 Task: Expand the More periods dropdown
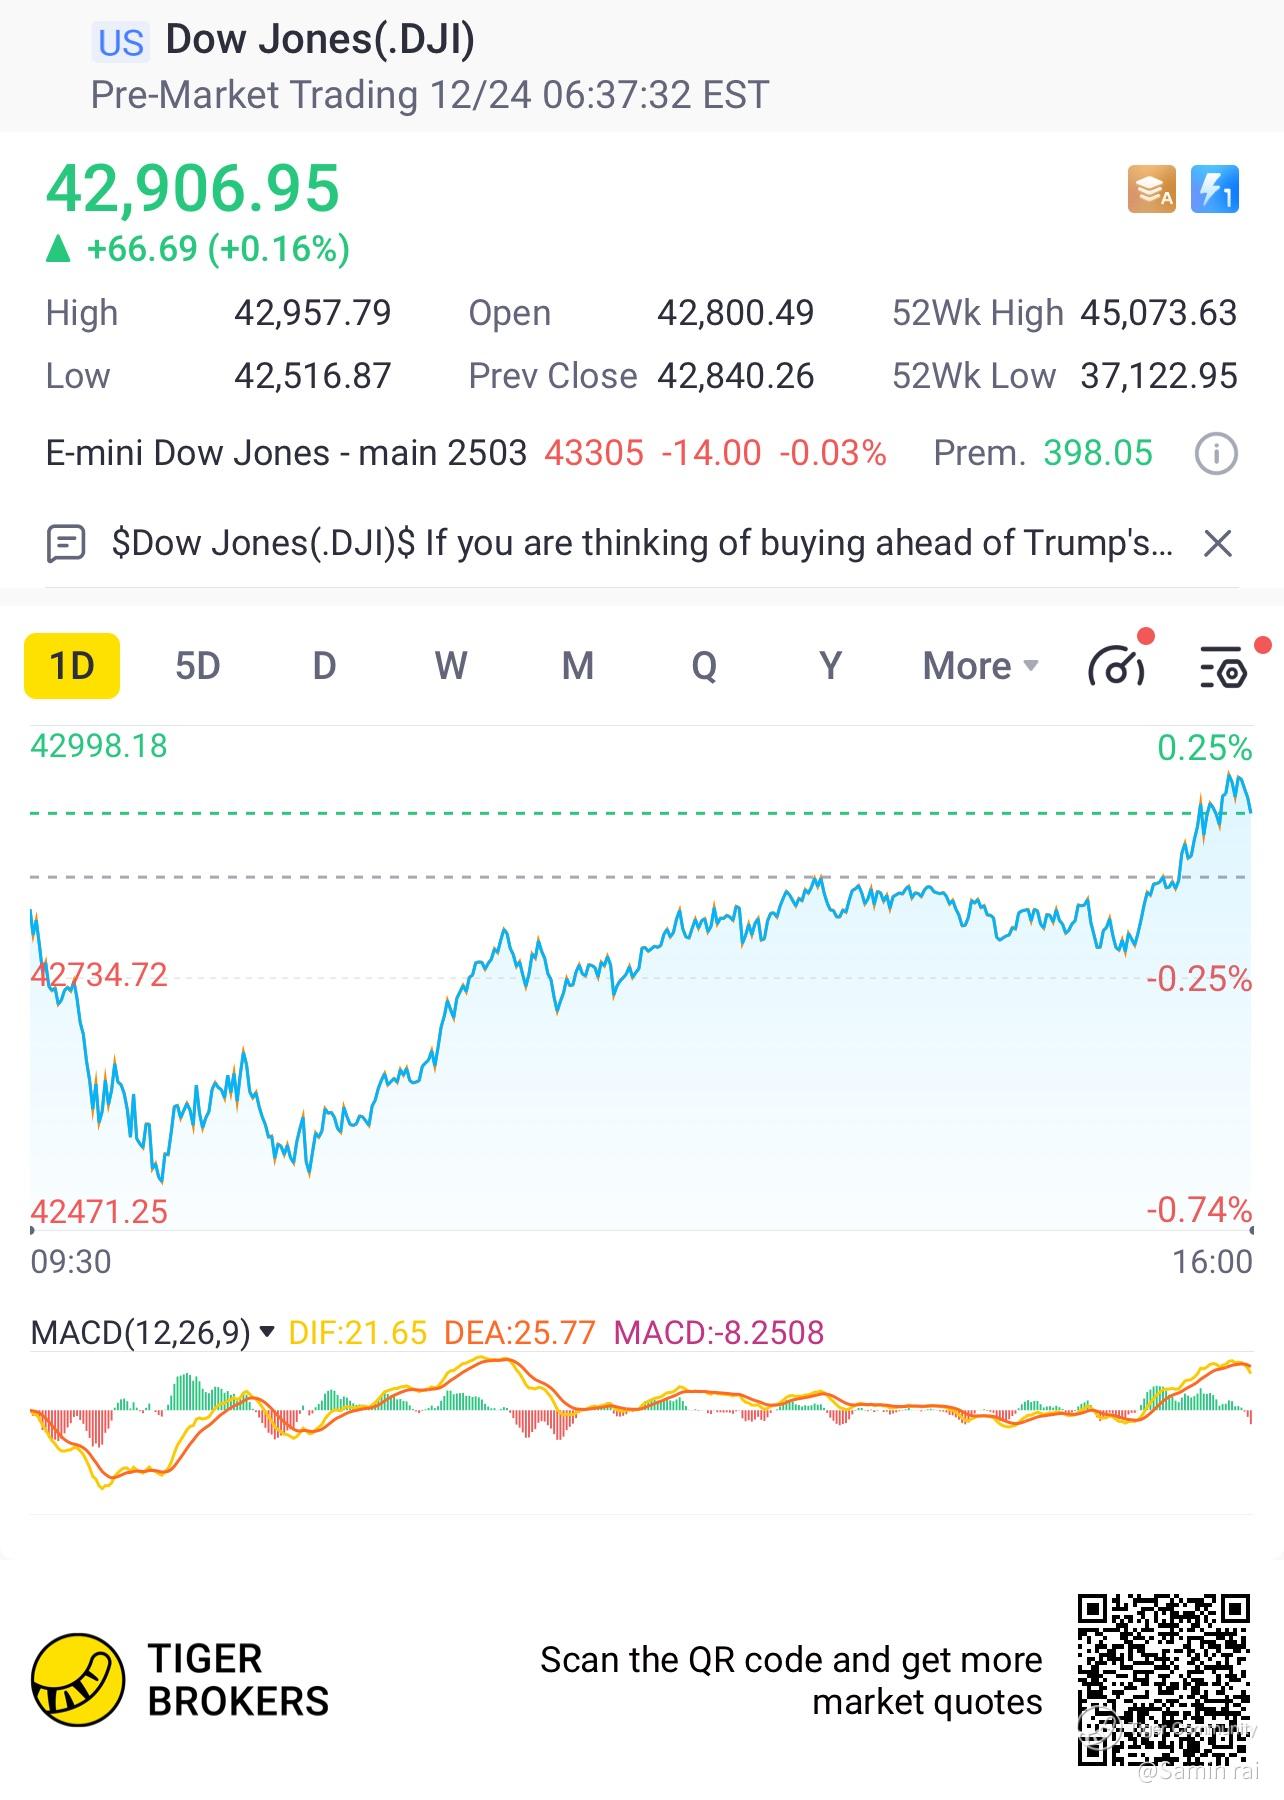pyautogui.click(x=980, y=666)
